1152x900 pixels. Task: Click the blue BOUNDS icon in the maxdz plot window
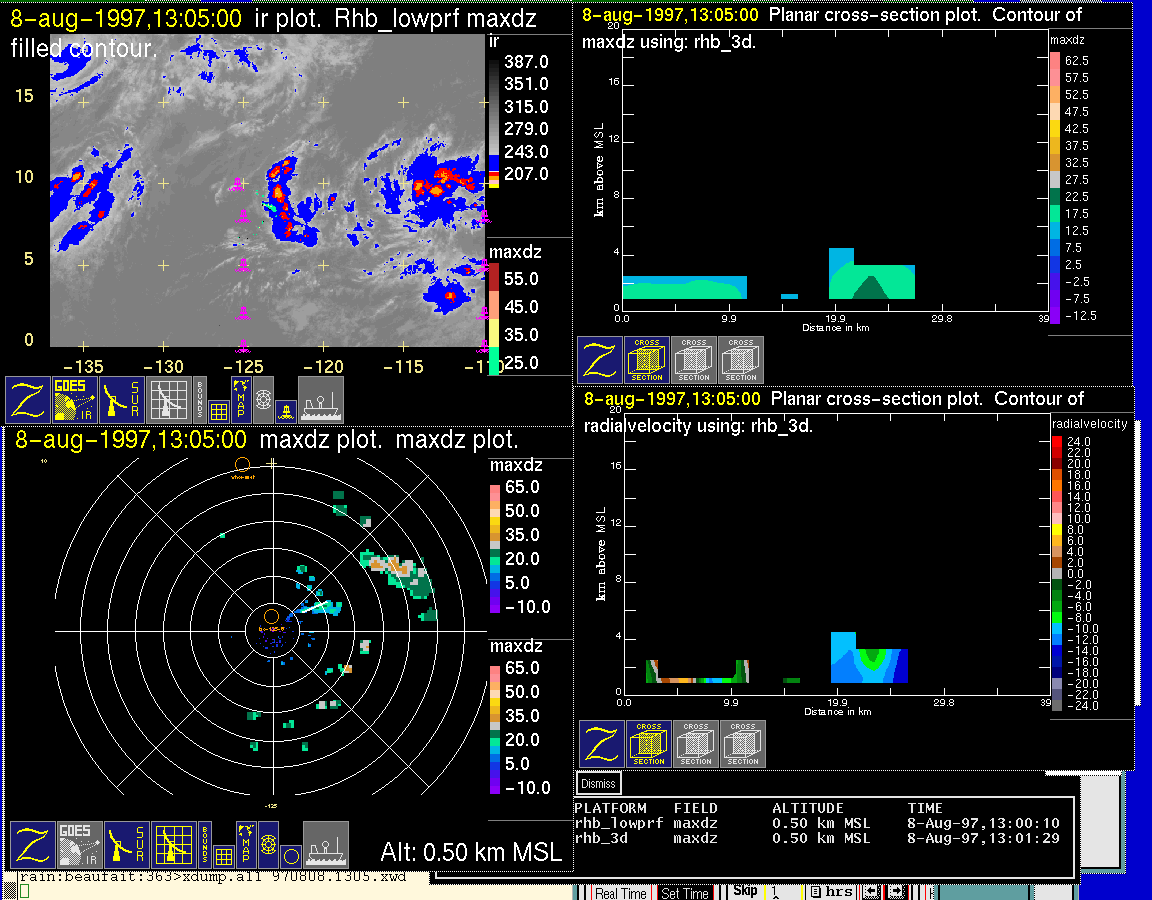click(204, 845)
